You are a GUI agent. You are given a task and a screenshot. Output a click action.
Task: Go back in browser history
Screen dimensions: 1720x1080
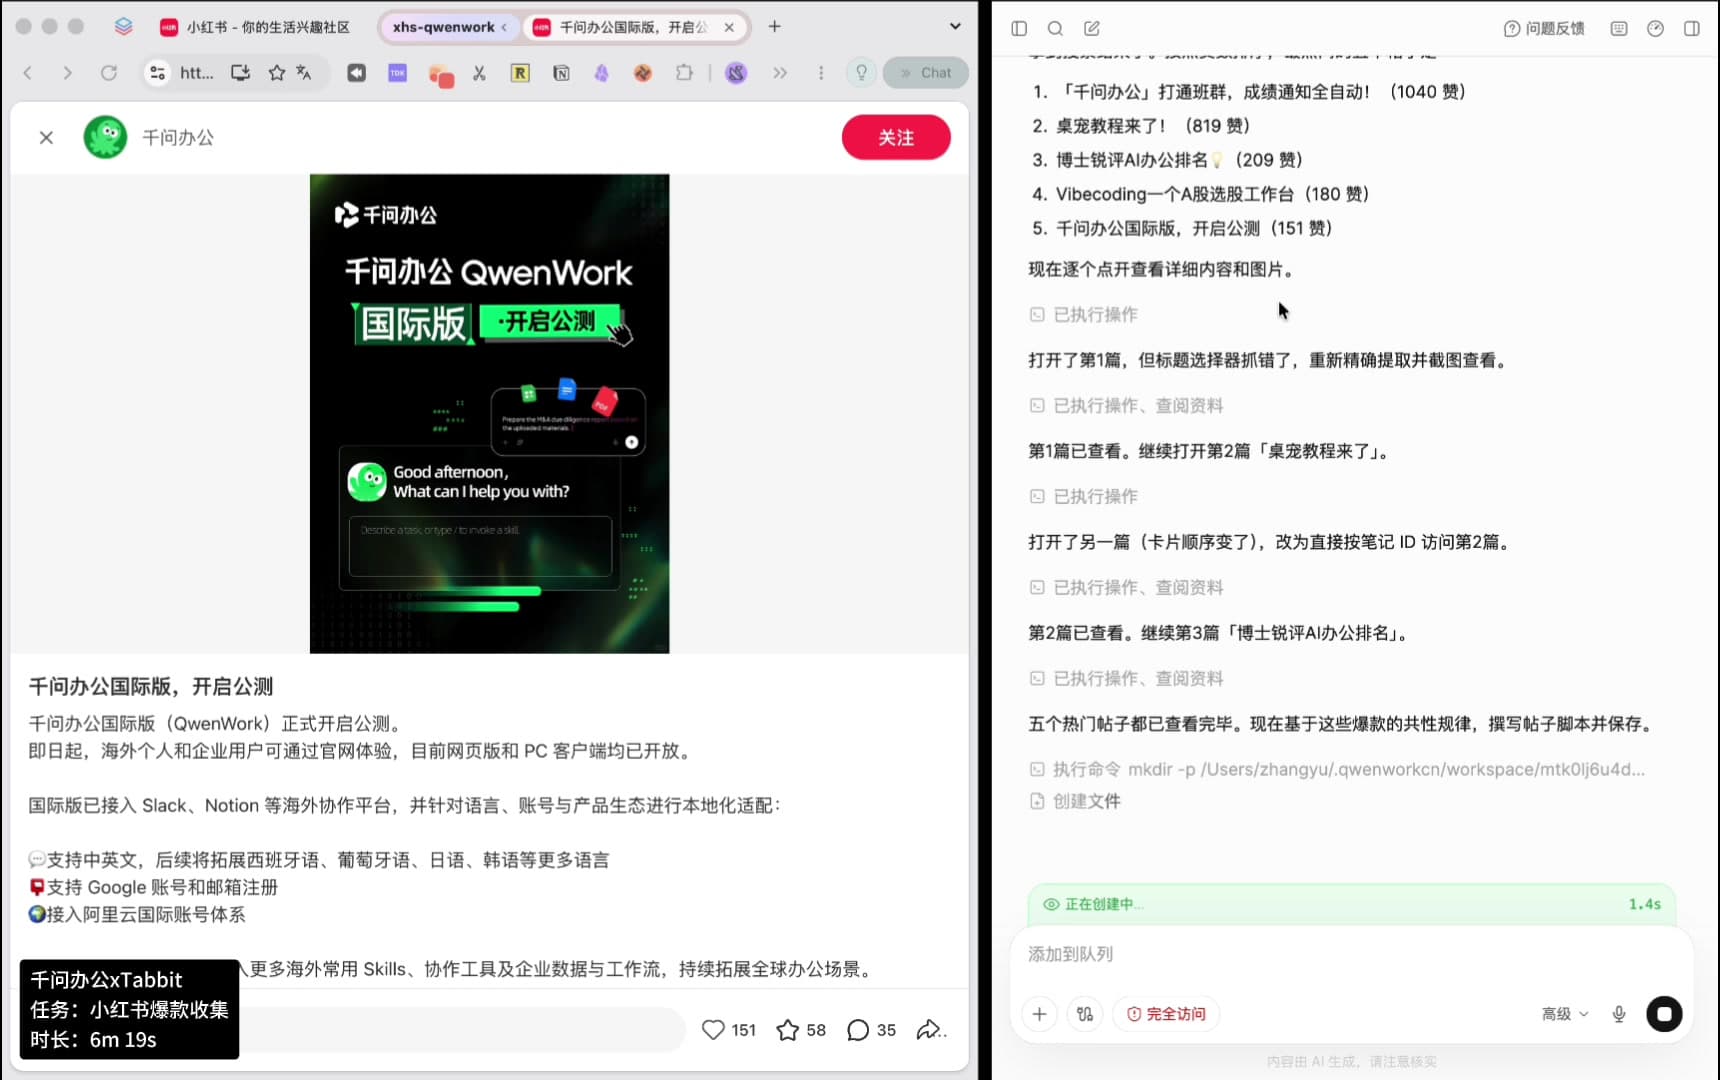pyautogui.click(x=28, y=73)
